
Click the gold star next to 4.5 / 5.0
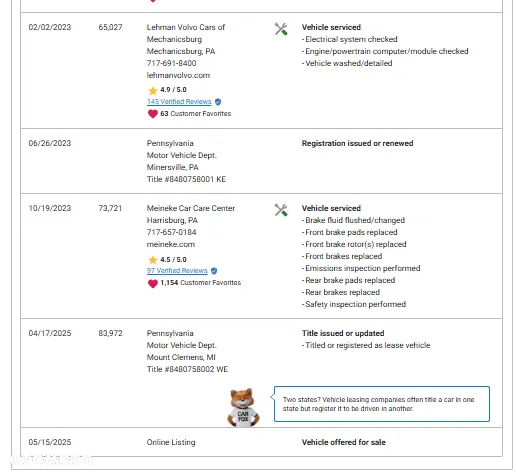point(153,260)
